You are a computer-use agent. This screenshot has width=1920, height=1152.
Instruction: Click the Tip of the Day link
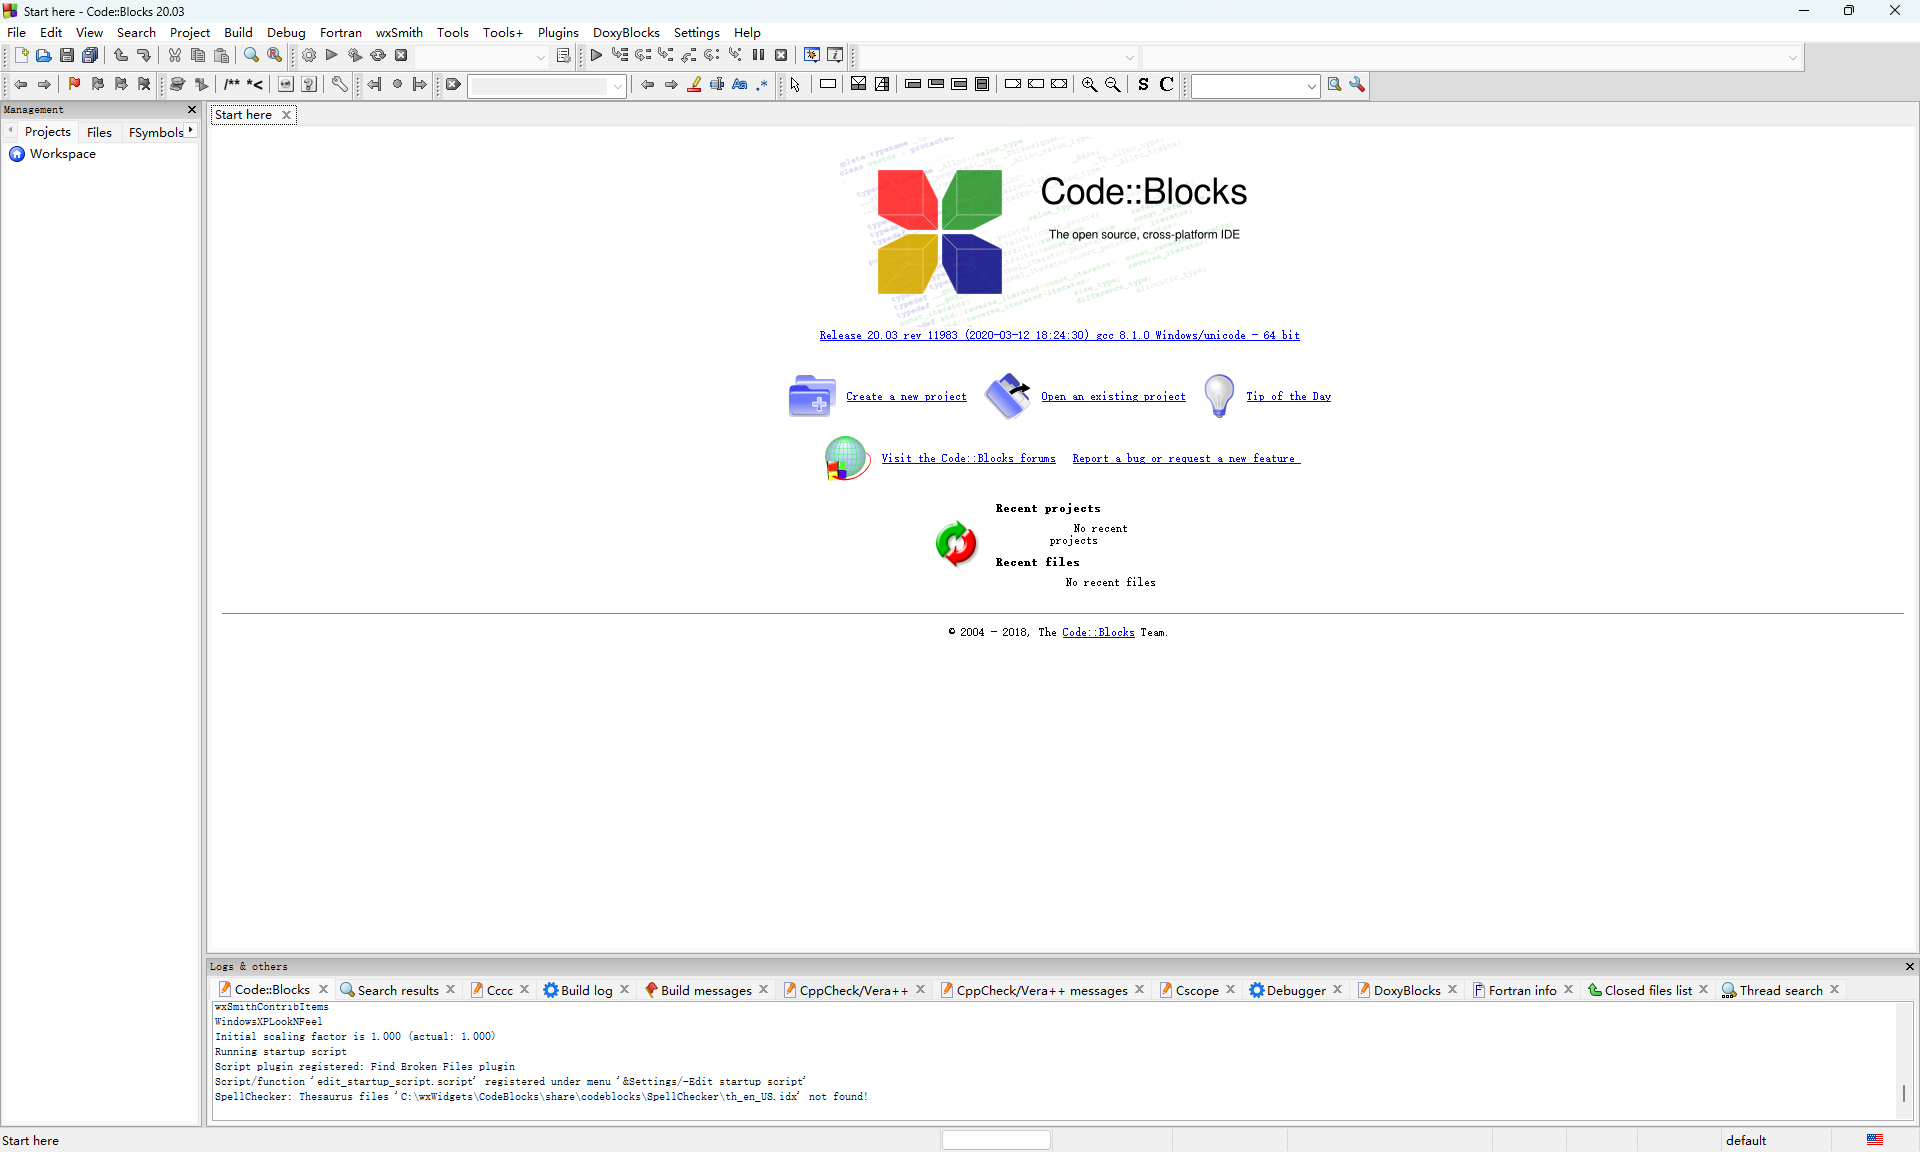coord(1288,397)
